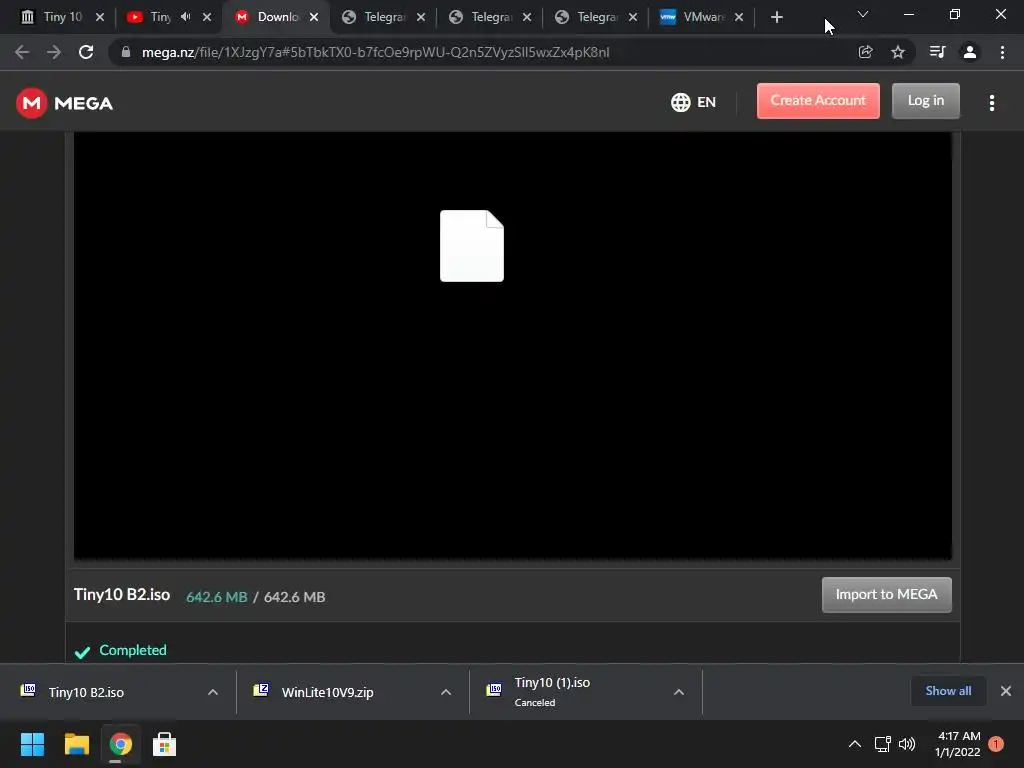Open network status tray icon

(x=882, y=744)
